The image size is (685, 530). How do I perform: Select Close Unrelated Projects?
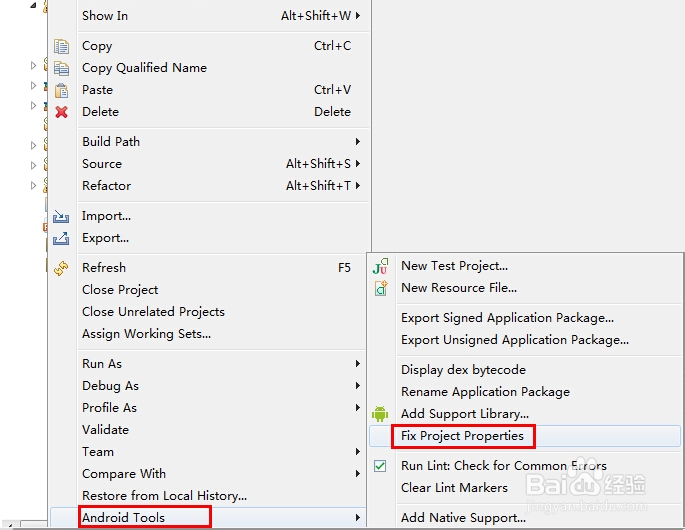tap(153, 312)
